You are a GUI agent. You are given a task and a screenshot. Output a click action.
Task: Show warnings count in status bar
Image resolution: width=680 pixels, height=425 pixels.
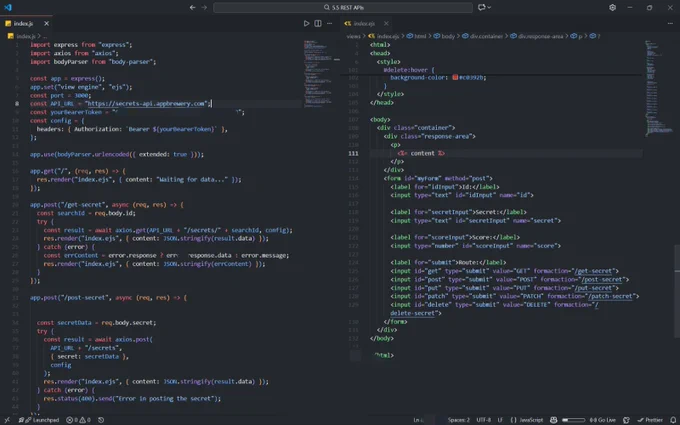click(x=85, y=420)
